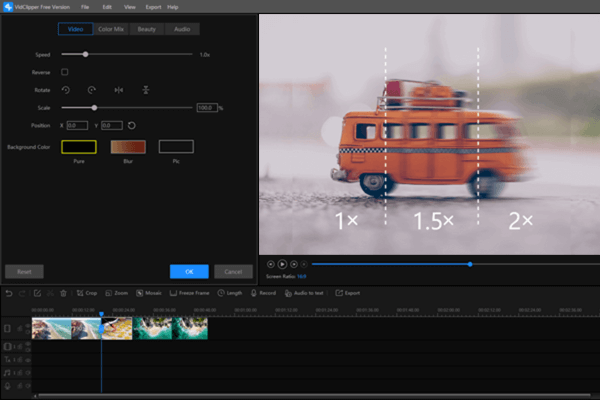Viewport: 600px width, 400px height.
Task: Play the preview video
Action: point(282,264)
